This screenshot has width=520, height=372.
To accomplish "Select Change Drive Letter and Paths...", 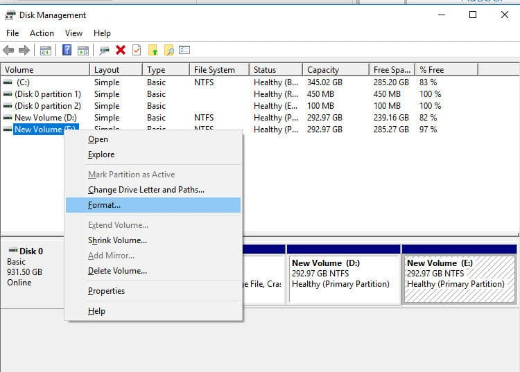I will pyautogui.click(x=146, y=190).
